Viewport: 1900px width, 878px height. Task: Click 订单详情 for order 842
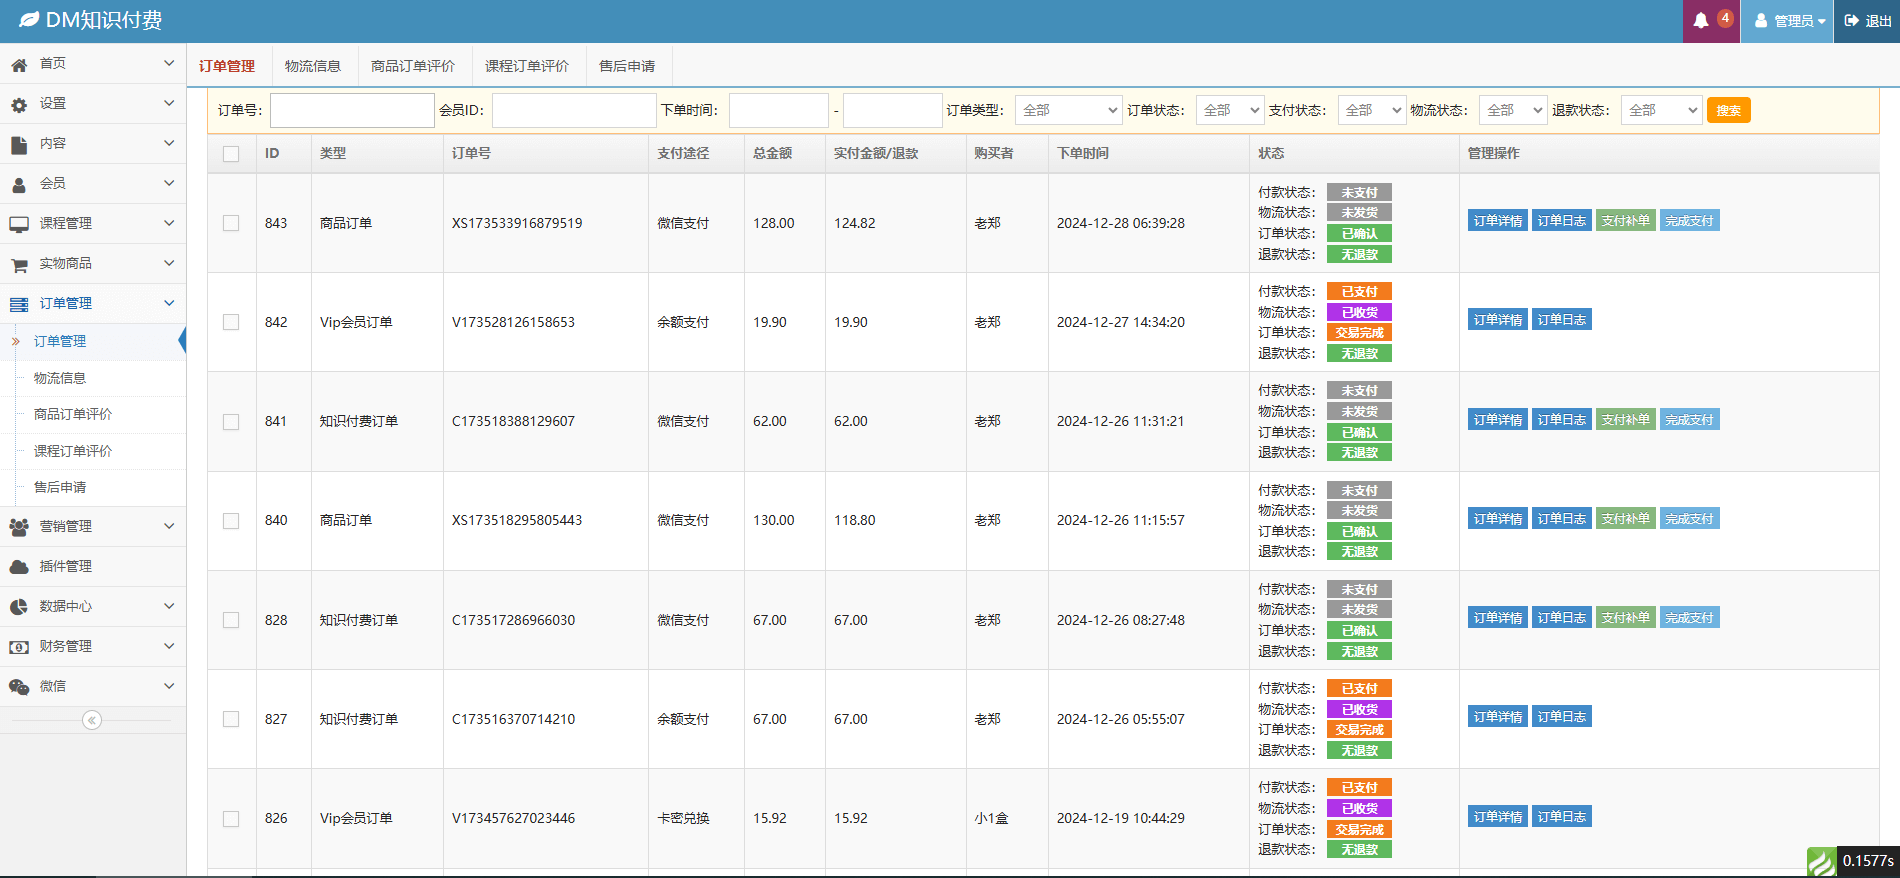[x=1497, y=320]
